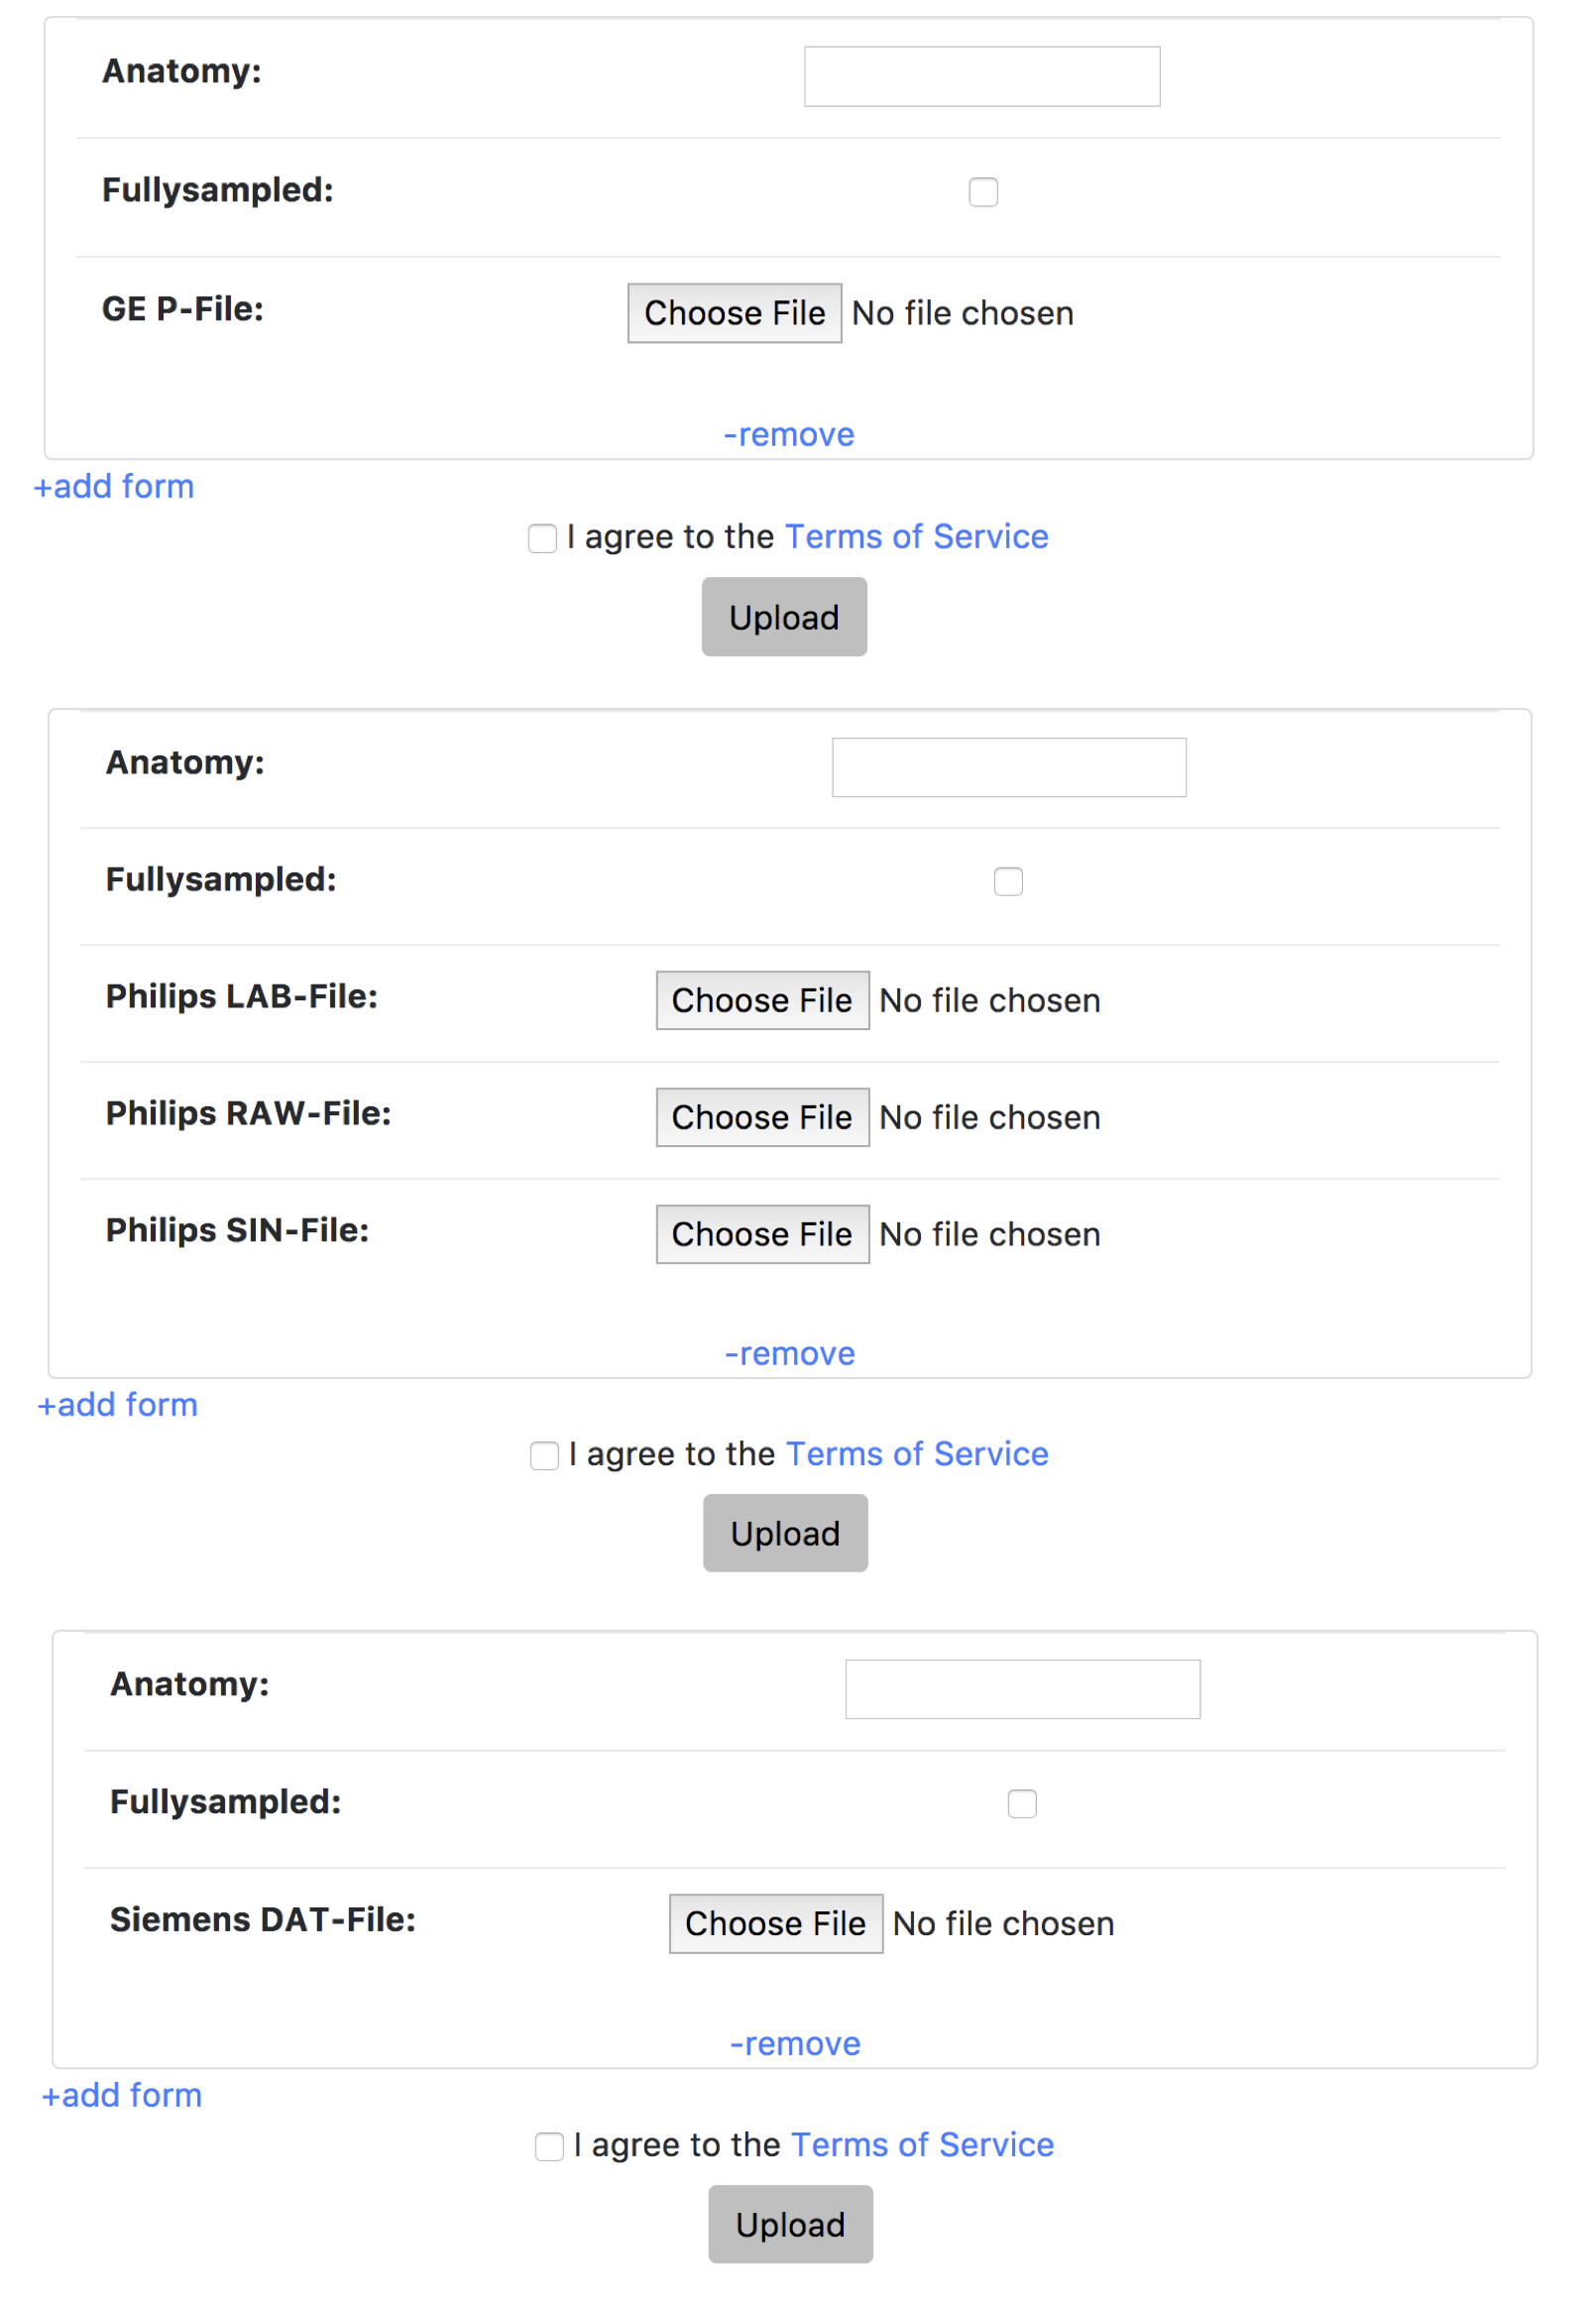Choose a file for Siemens DAT-File
The image size is (1596, 2307).
[x=775, y=1923]
